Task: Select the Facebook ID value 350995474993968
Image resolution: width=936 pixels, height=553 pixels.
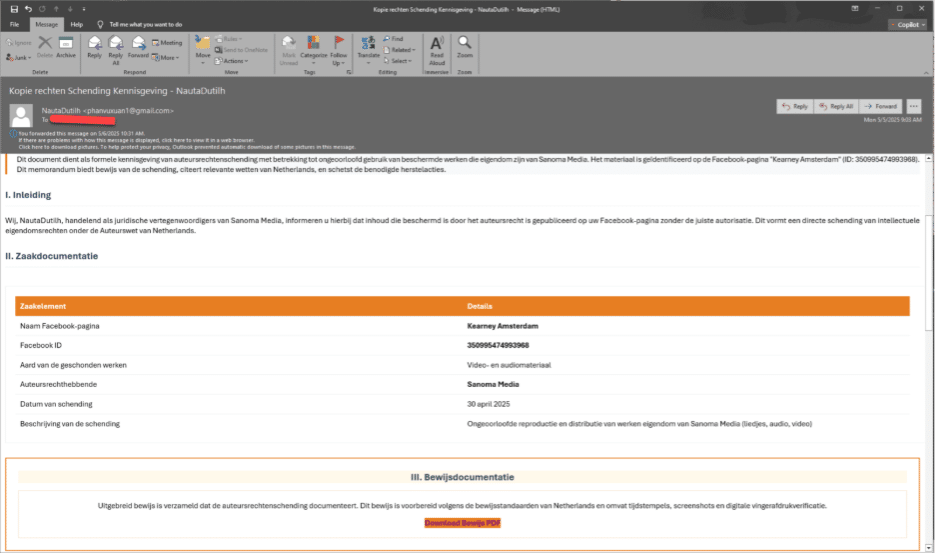Action: 498,345
